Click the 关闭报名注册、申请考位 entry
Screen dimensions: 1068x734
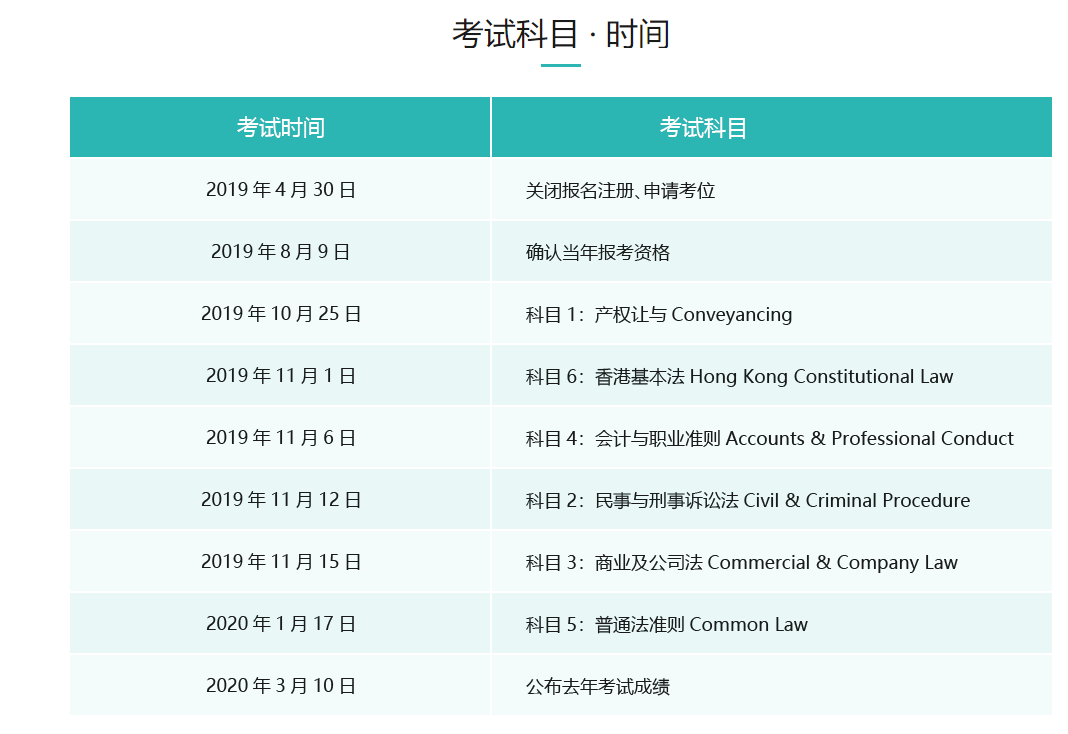(x=620, y=190)
